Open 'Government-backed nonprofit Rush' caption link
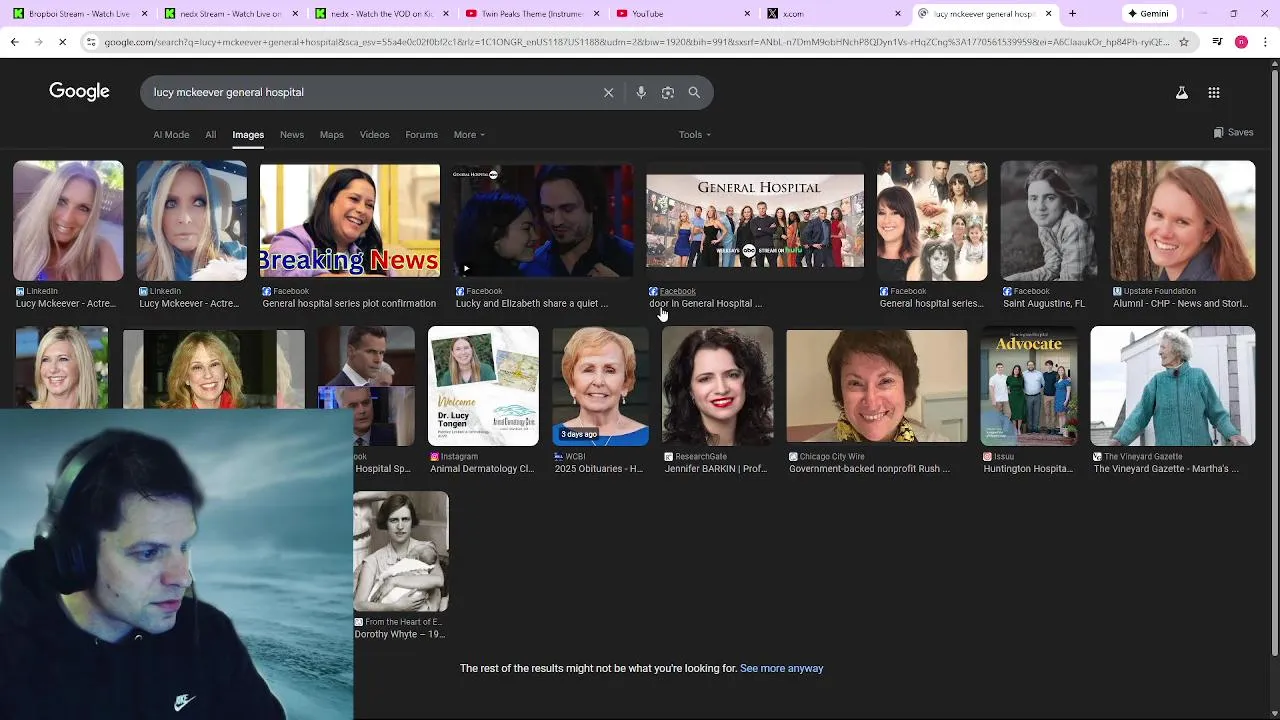The width and height of the screenshot is (1280, 720). [870, 469]
